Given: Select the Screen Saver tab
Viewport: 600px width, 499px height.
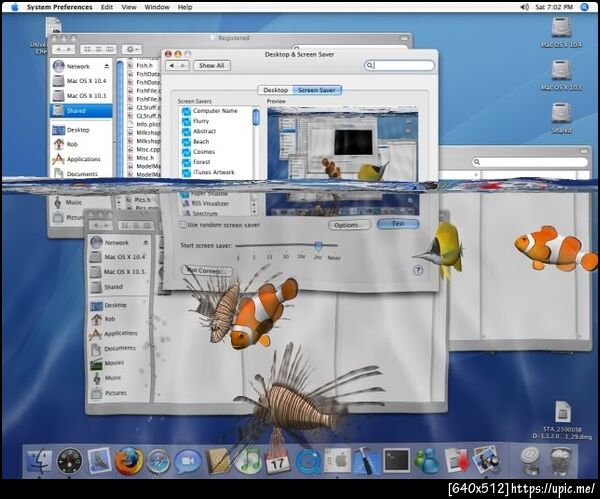Looking at the screenshot, I should [x=317, y=90].
